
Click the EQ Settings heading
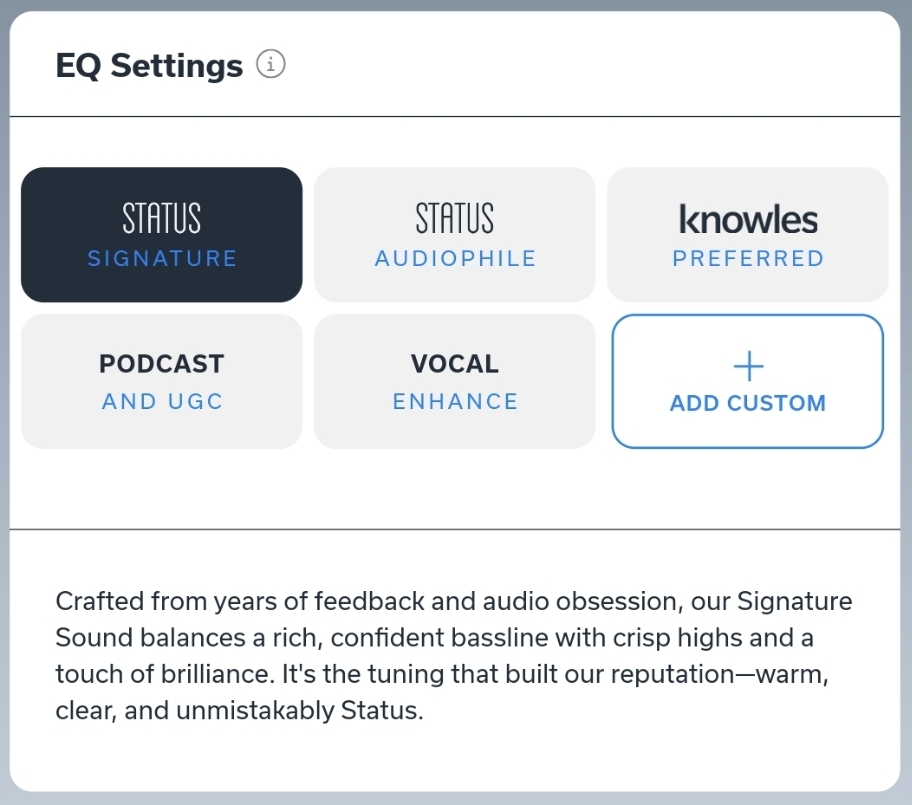click(149, 66)
